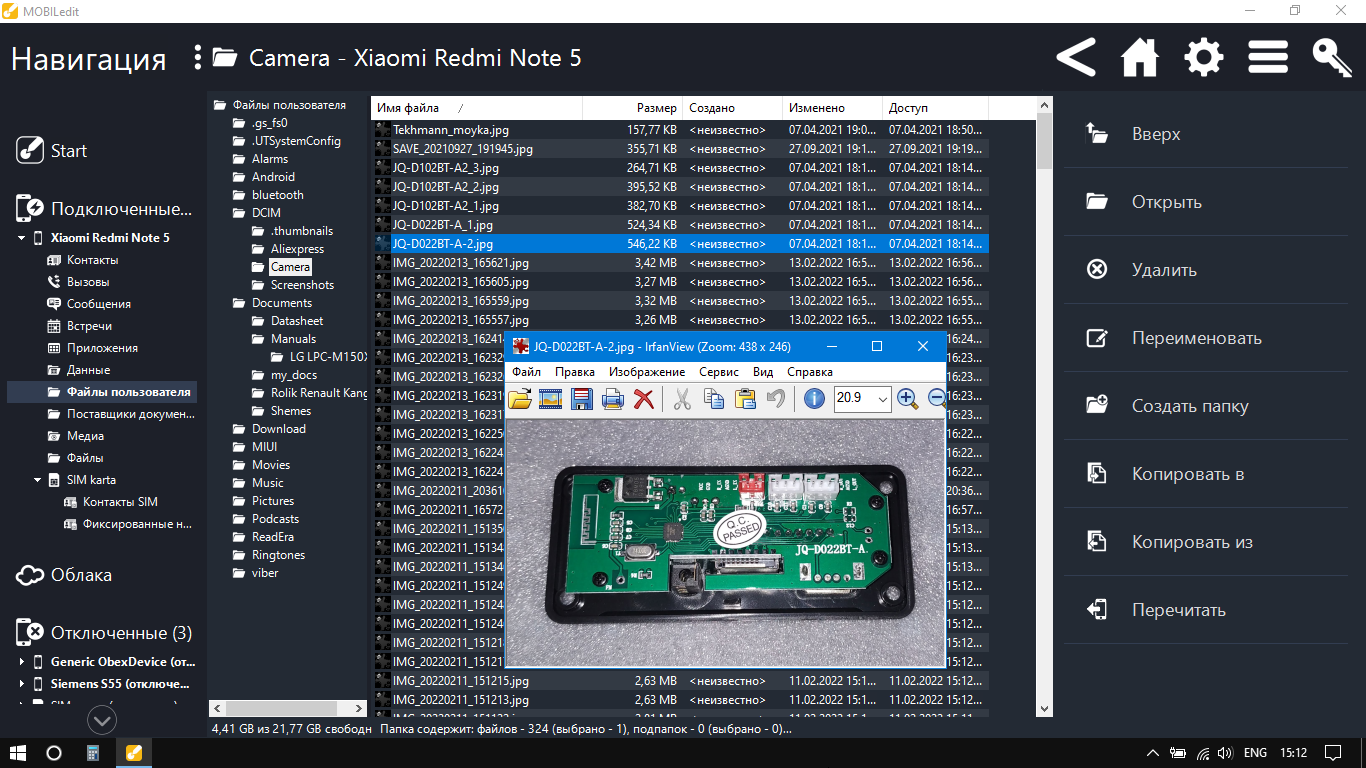1366x768 pixels.
Task: Click ENG language indicator in system tray
Action: coord(1255,753)
